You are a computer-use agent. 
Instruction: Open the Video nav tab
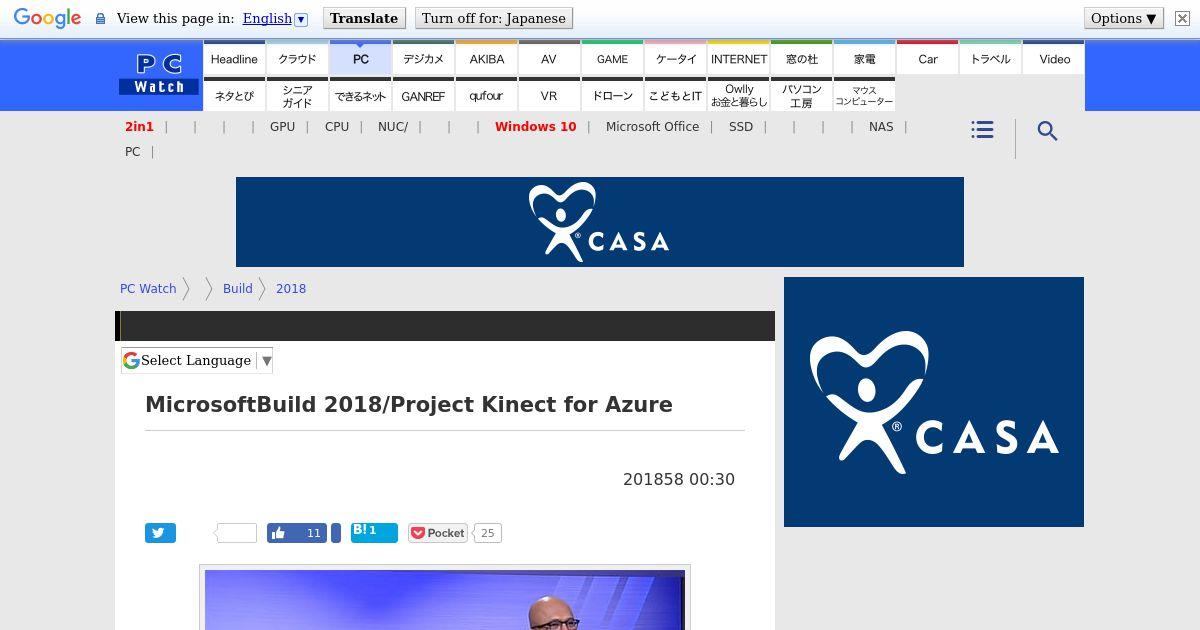pyautogui.click(x=1054, y=59)
